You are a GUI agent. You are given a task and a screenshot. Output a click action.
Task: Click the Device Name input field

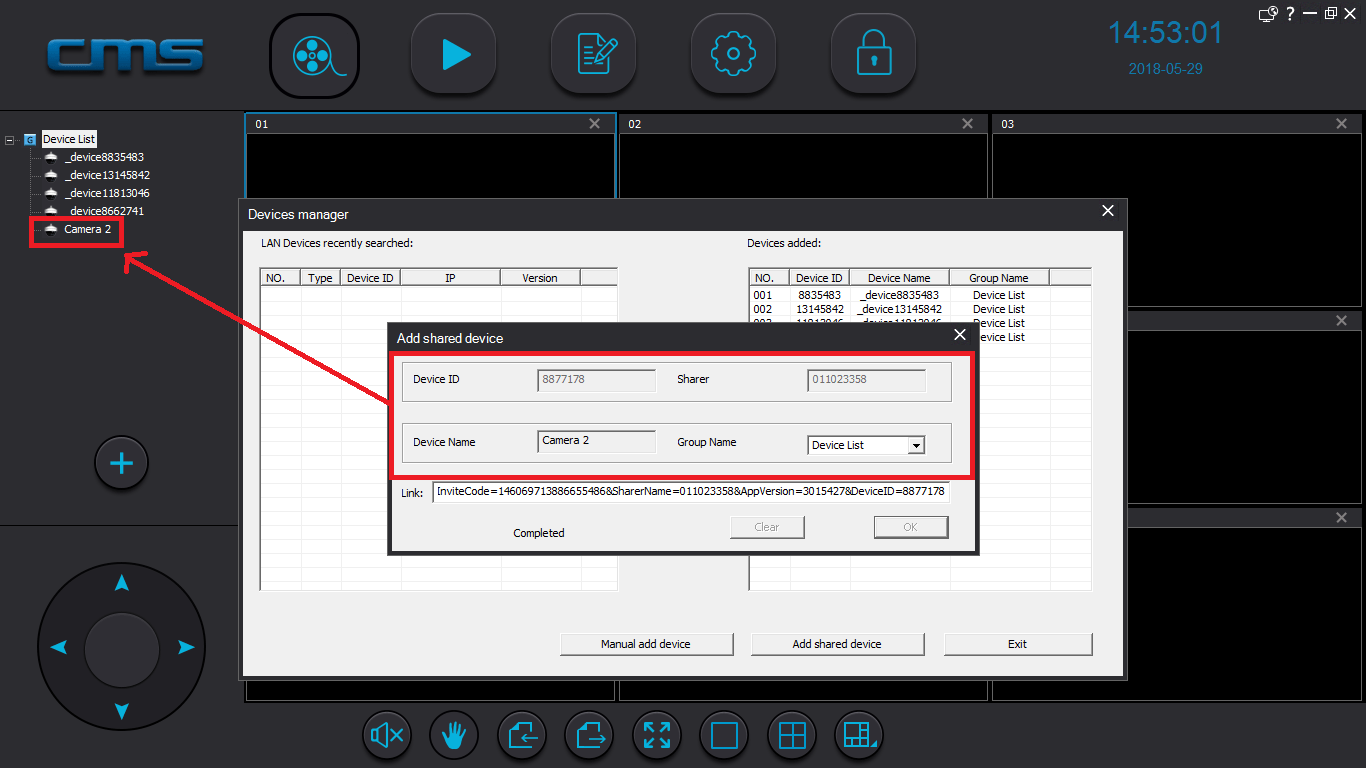(x=597, y=441)
